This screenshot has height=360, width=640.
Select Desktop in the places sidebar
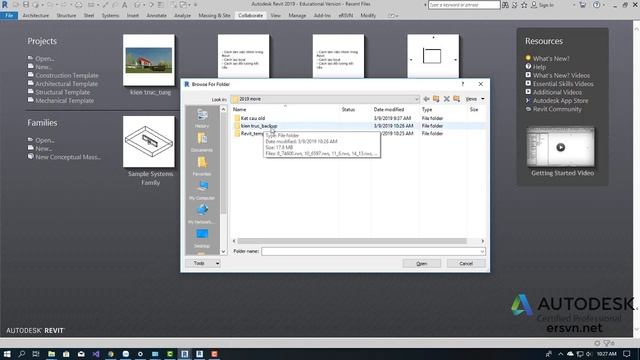click(x=202, y=239)
